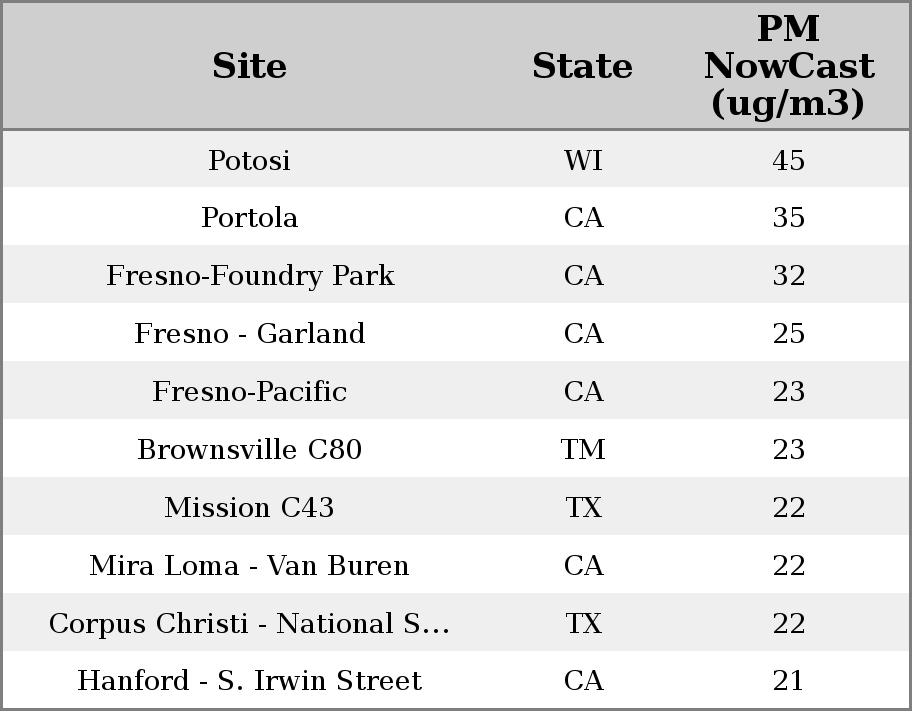Select the TX state cell for Mission C43
This screenshot has height=711, width=912.
583,508
